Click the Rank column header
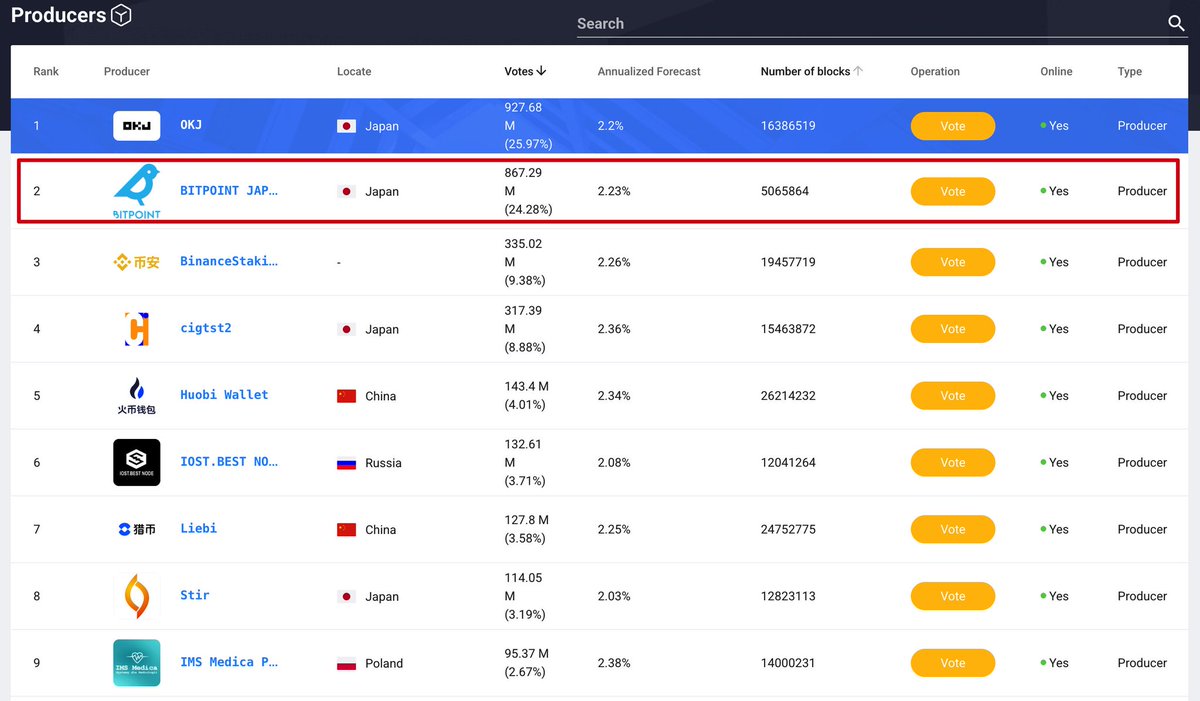The width and height of the screenshot is (1200, 701). (46, 72)
